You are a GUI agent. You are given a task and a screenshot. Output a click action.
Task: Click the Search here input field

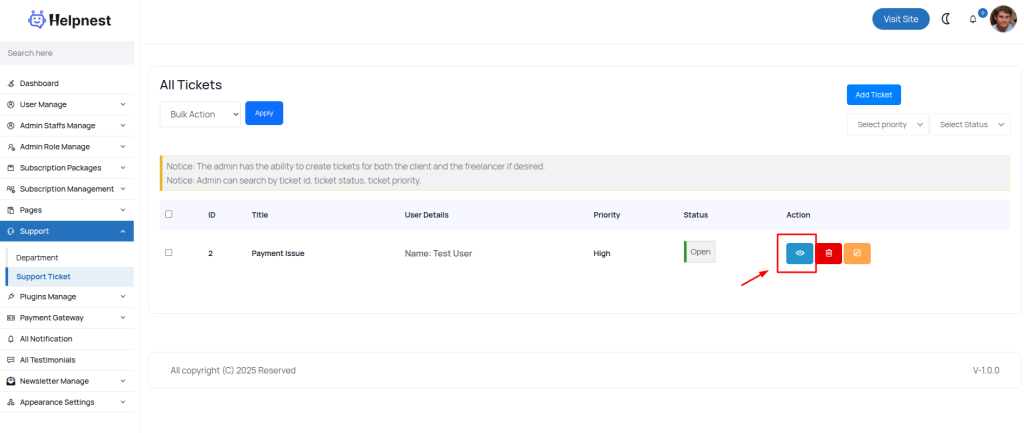pos(66,53)
